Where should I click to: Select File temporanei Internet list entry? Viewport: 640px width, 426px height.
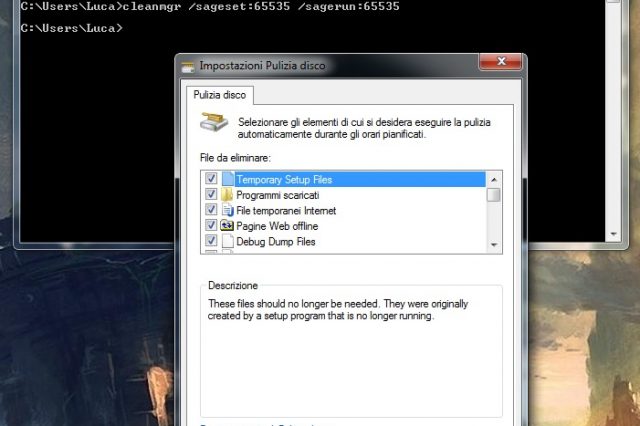point(286,211)
